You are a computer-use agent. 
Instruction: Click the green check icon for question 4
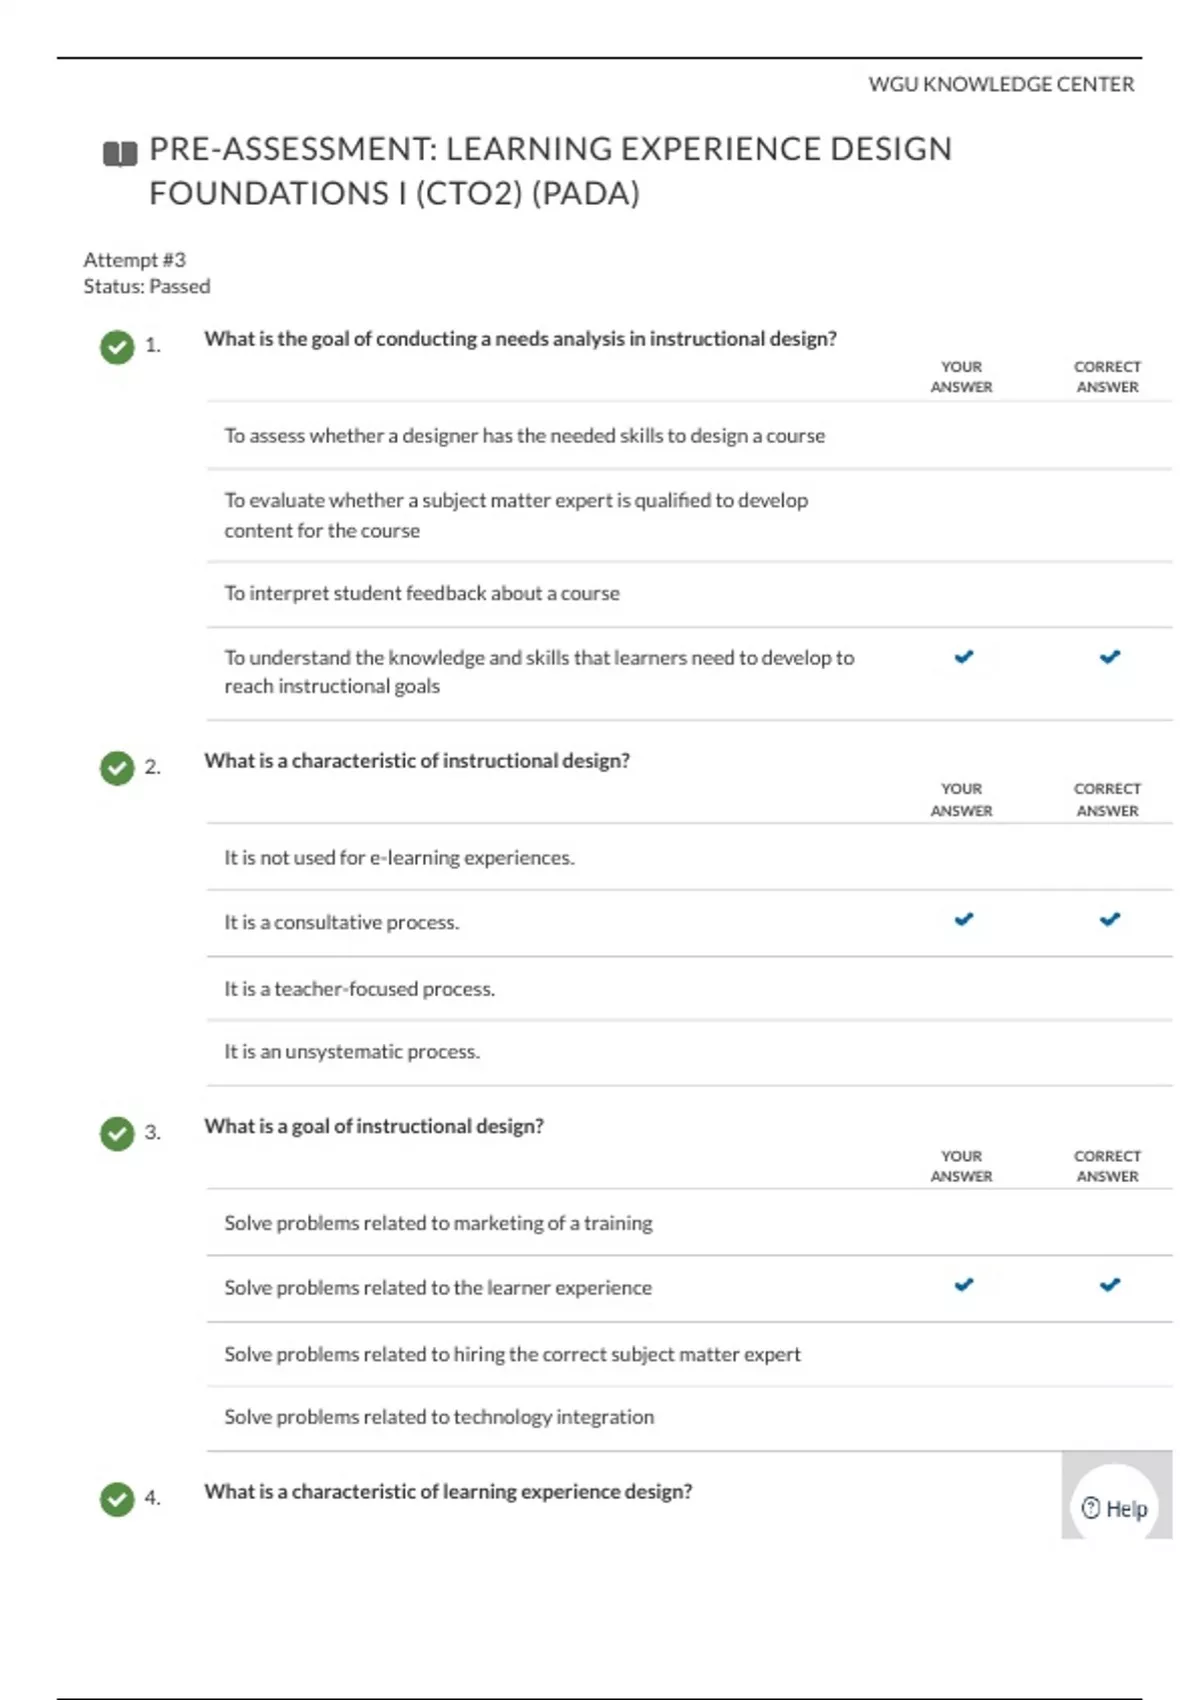point(117,1499)
